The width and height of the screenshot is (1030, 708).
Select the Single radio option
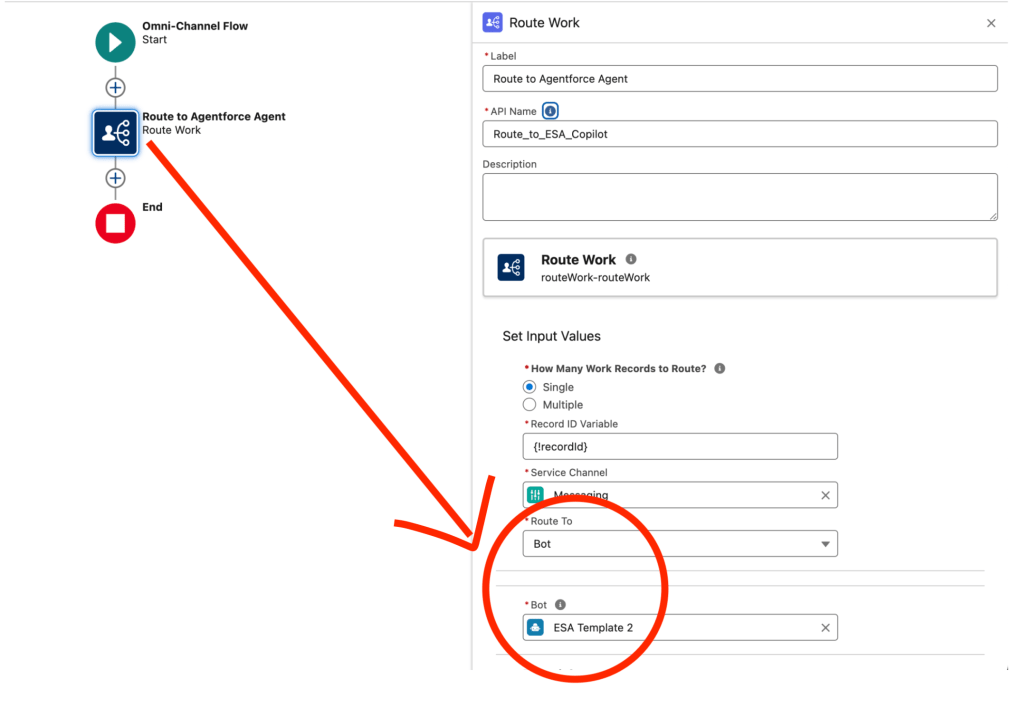point(530,387)
